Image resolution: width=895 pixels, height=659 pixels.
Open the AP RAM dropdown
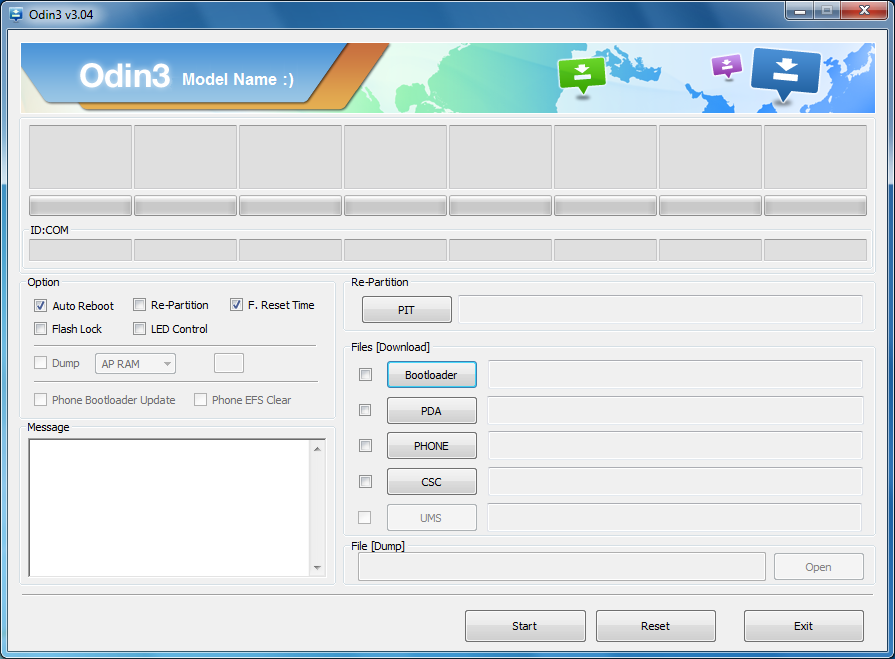pyautogui.click(x=135, y=363)
